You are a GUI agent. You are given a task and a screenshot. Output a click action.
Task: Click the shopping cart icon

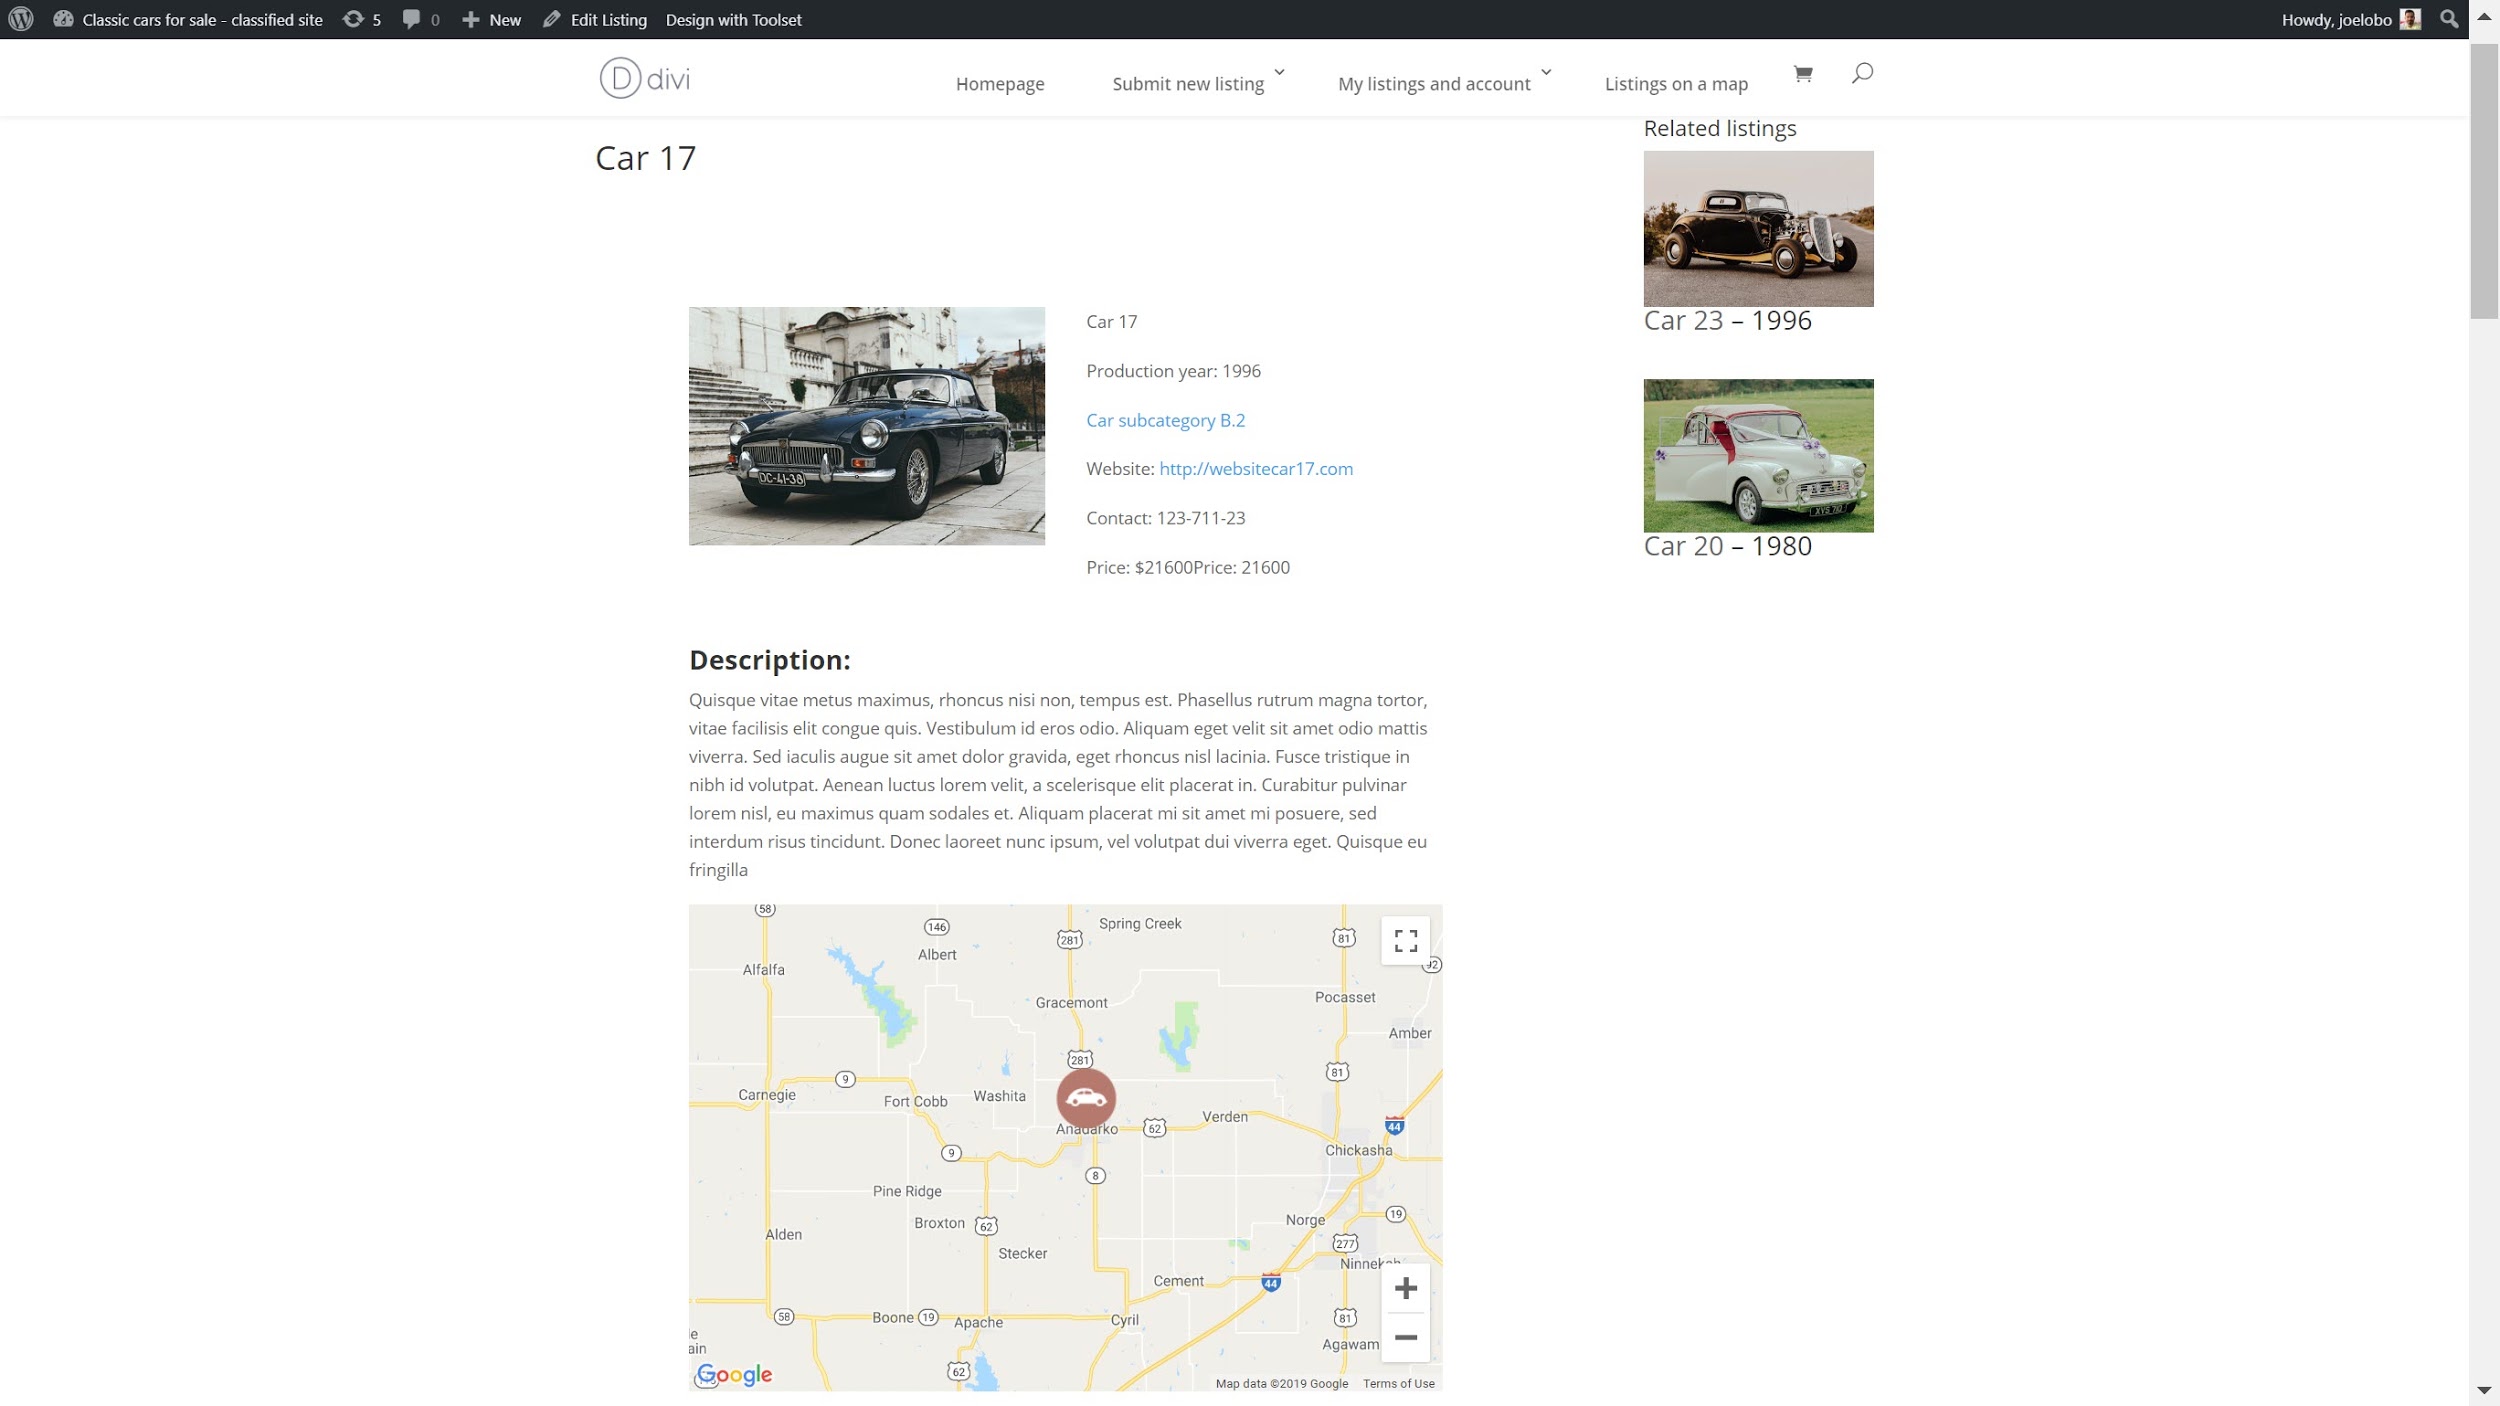(1803, 74)
